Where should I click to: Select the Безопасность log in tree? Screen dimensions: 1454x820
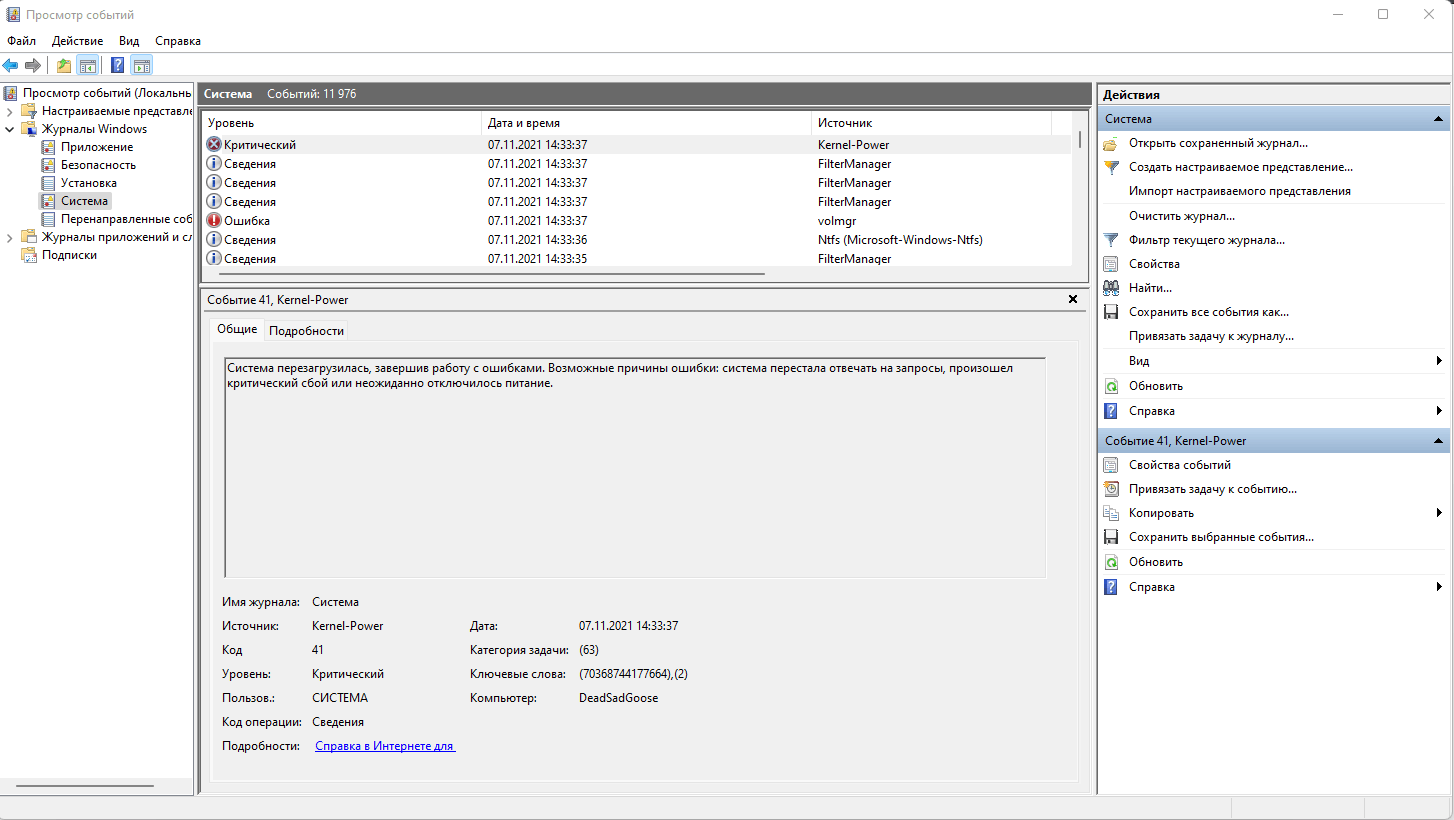tap(98, 165)
